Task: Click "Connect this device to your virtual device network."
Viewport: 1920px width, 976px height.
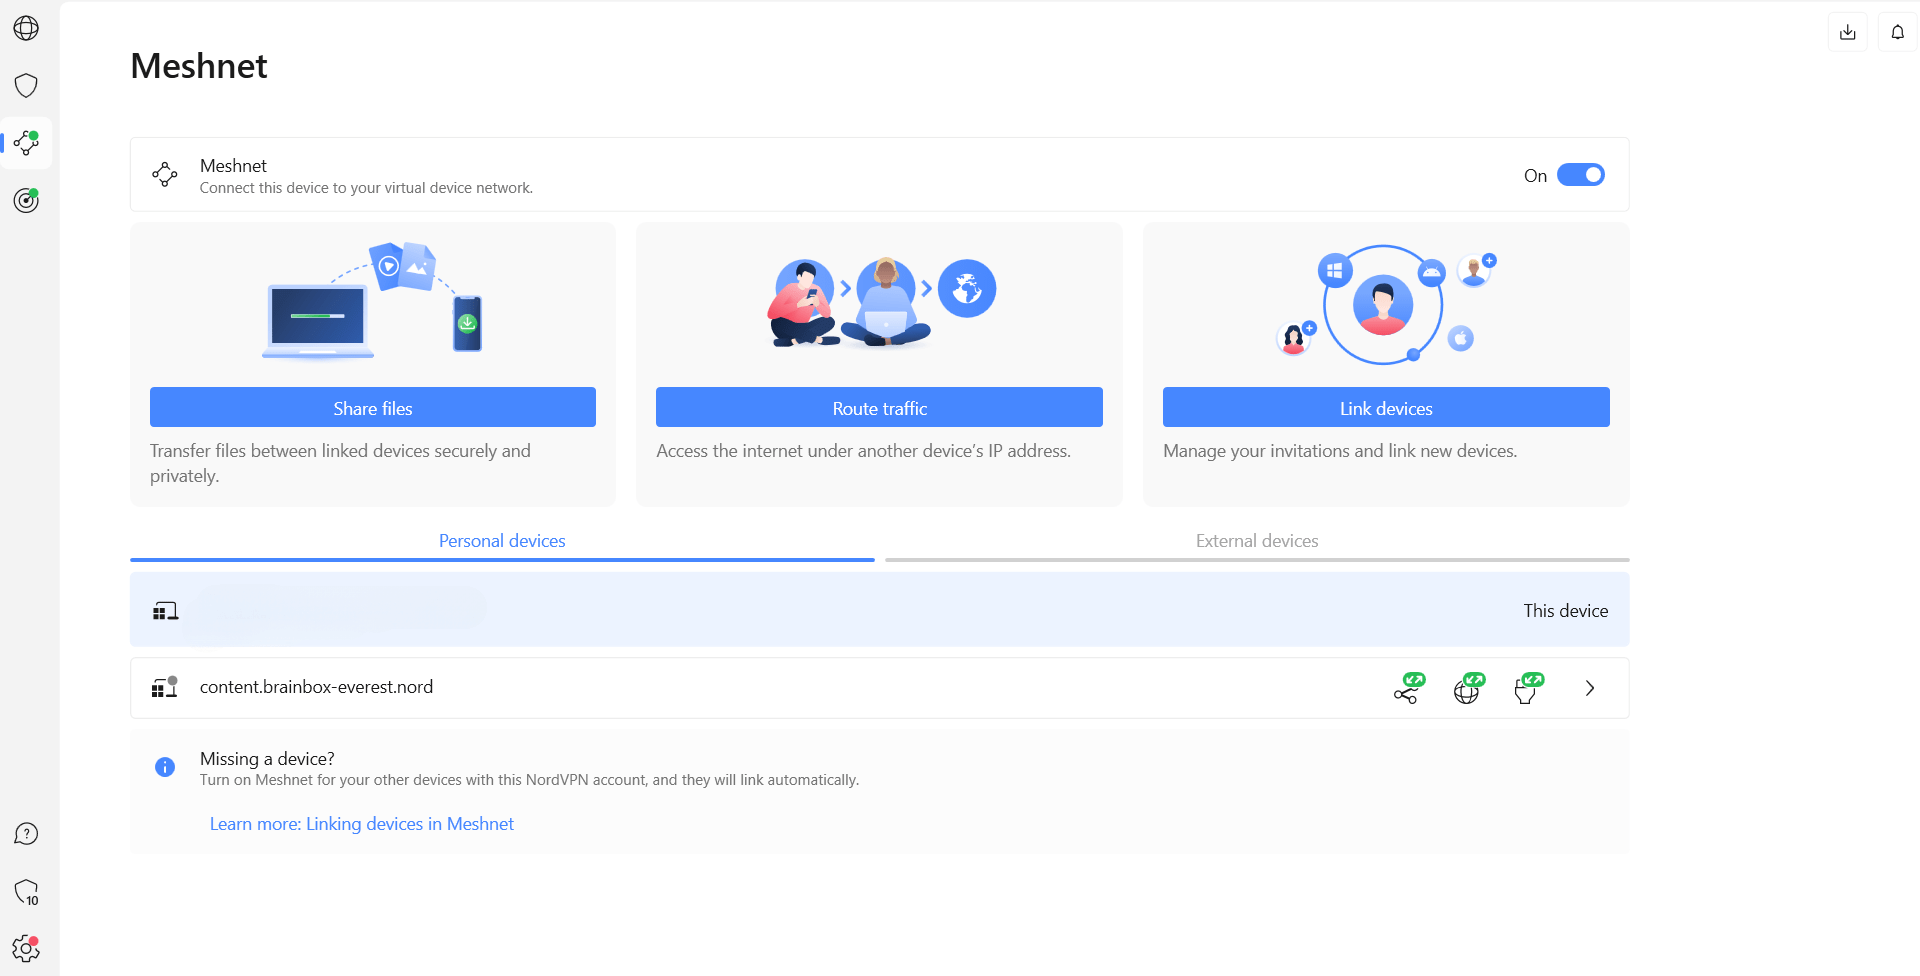Action: click(x=366, y=188)
